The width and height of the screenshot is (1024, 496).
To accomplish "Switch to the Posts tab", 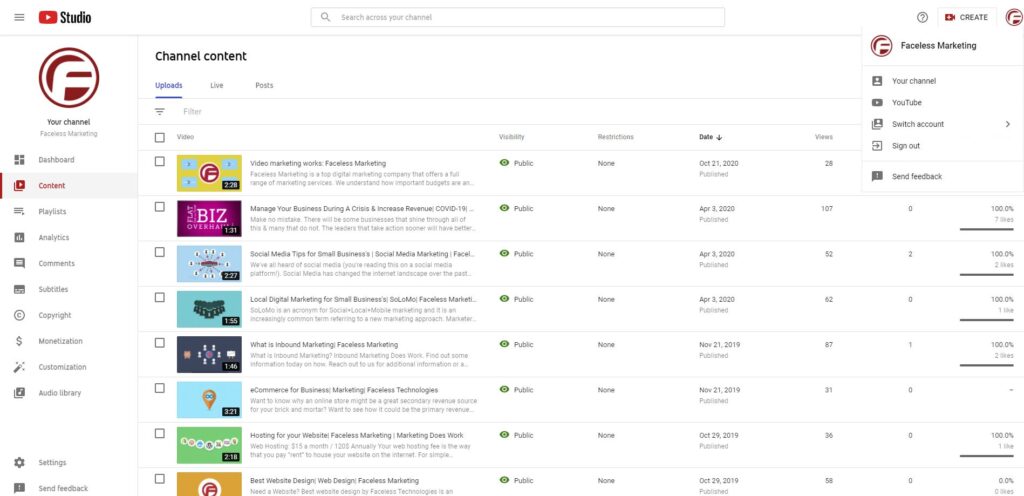I will point(264,85).
